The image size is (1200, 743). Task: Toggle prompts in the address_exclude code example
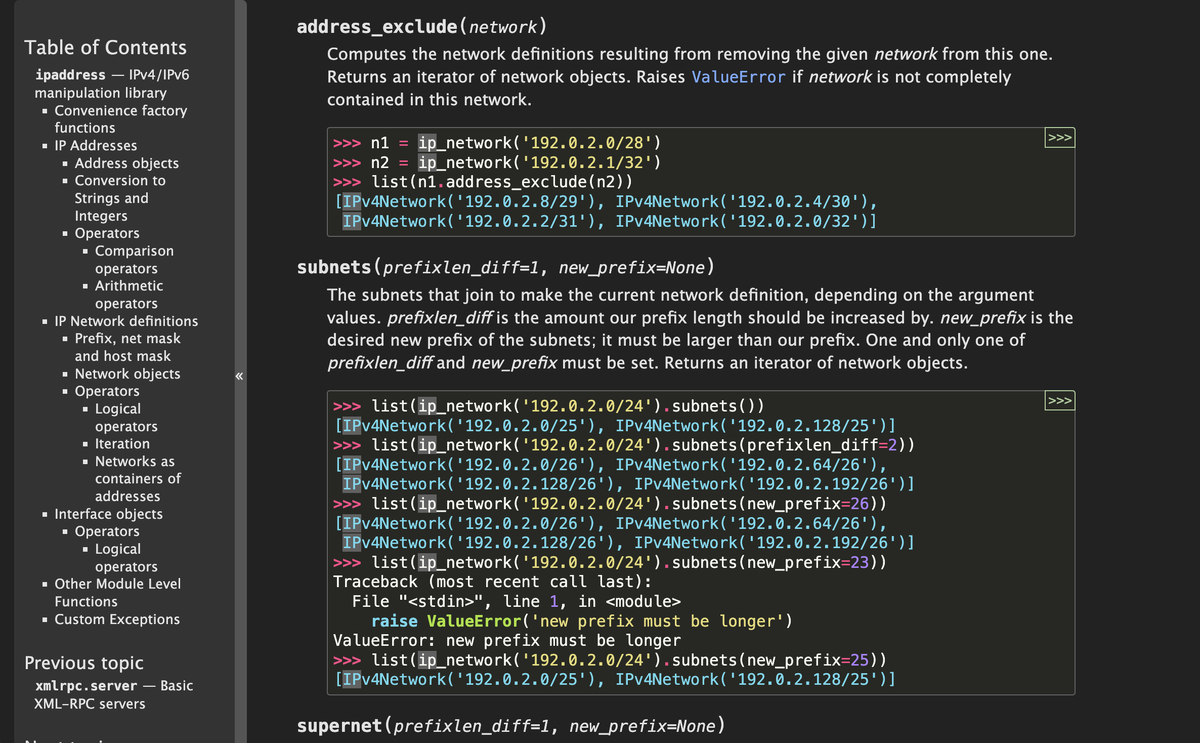1060,137
